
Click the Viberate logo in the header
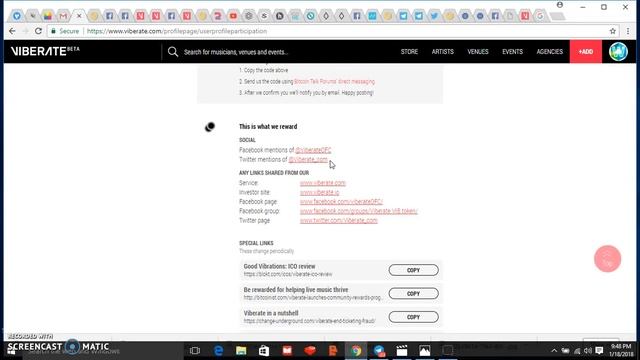[x=45, y=51]
